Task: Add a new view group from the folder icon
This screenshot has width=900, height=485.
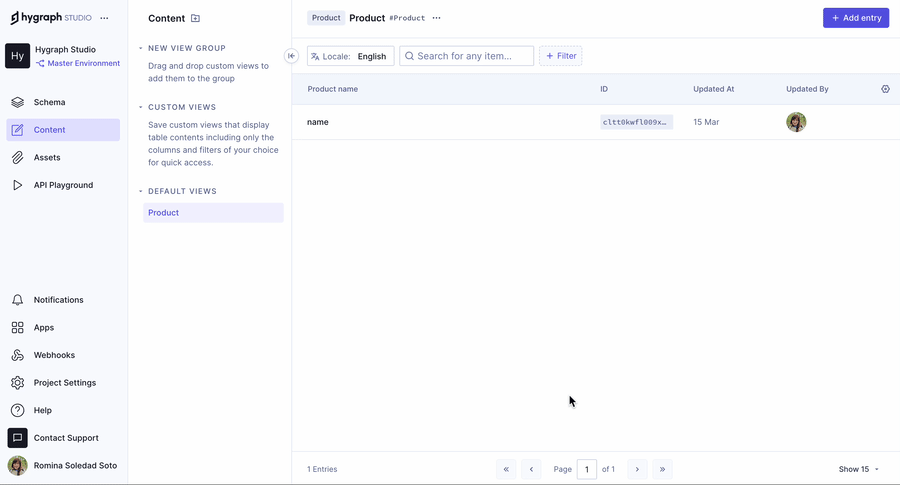Action: 195,18
